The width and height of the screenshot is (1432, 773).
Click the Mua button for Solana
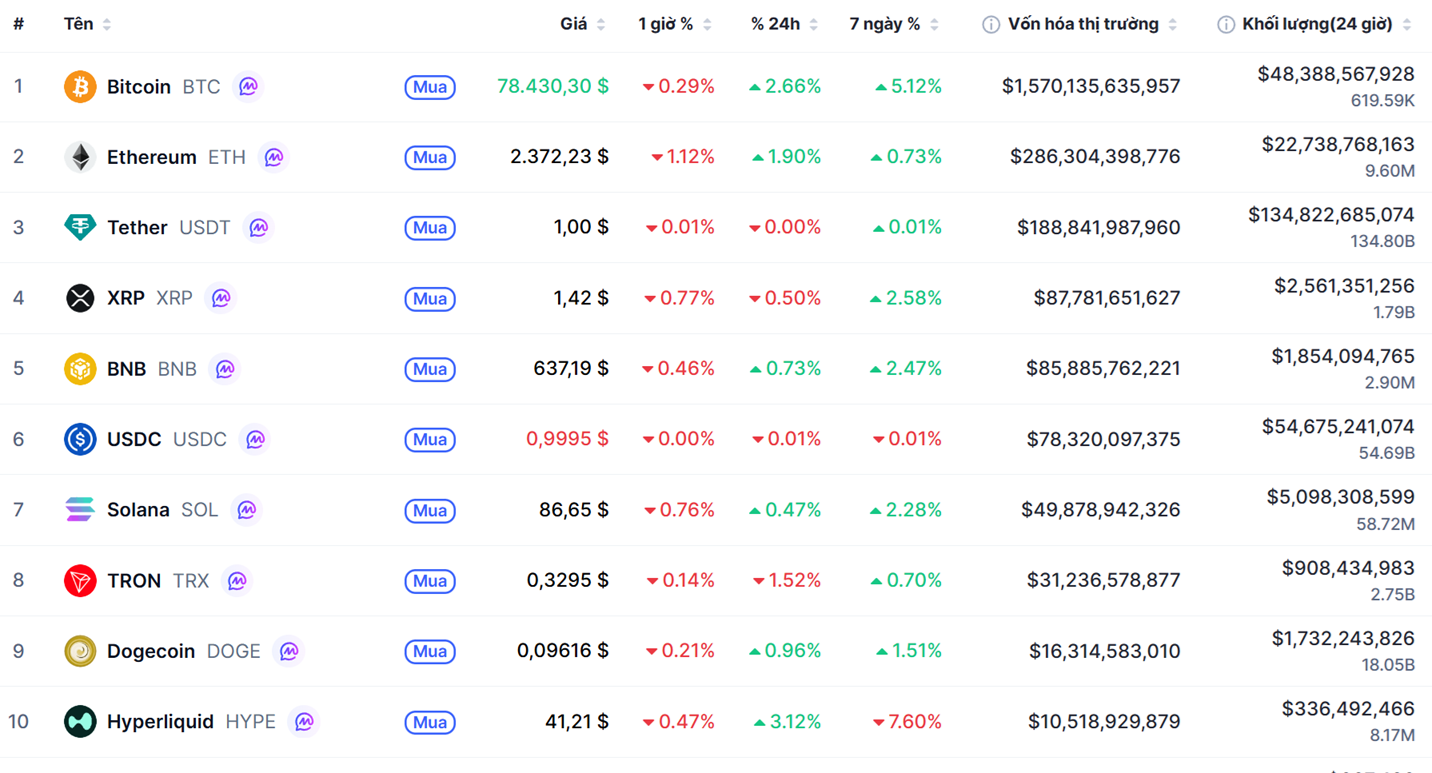[430, 510]
